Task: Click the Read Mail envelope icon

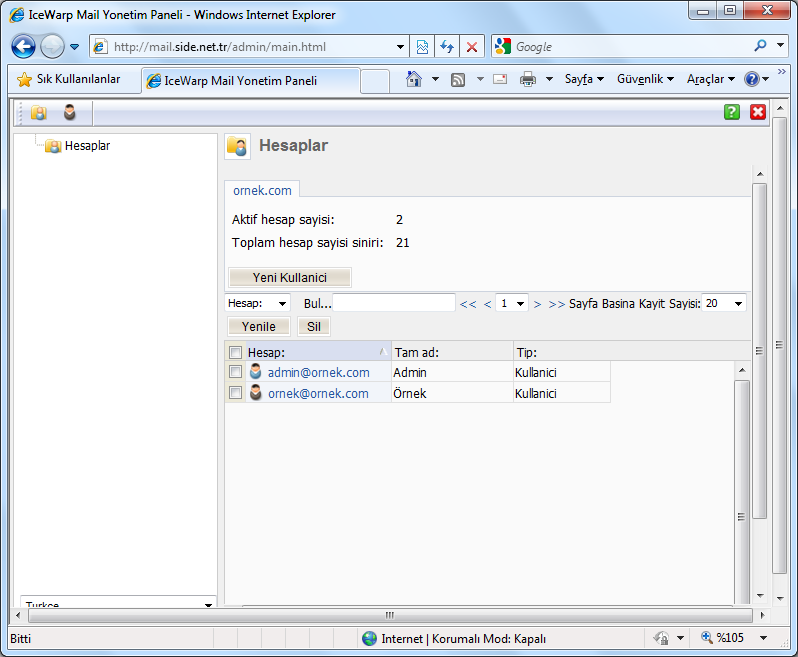Action: point(500,79)
